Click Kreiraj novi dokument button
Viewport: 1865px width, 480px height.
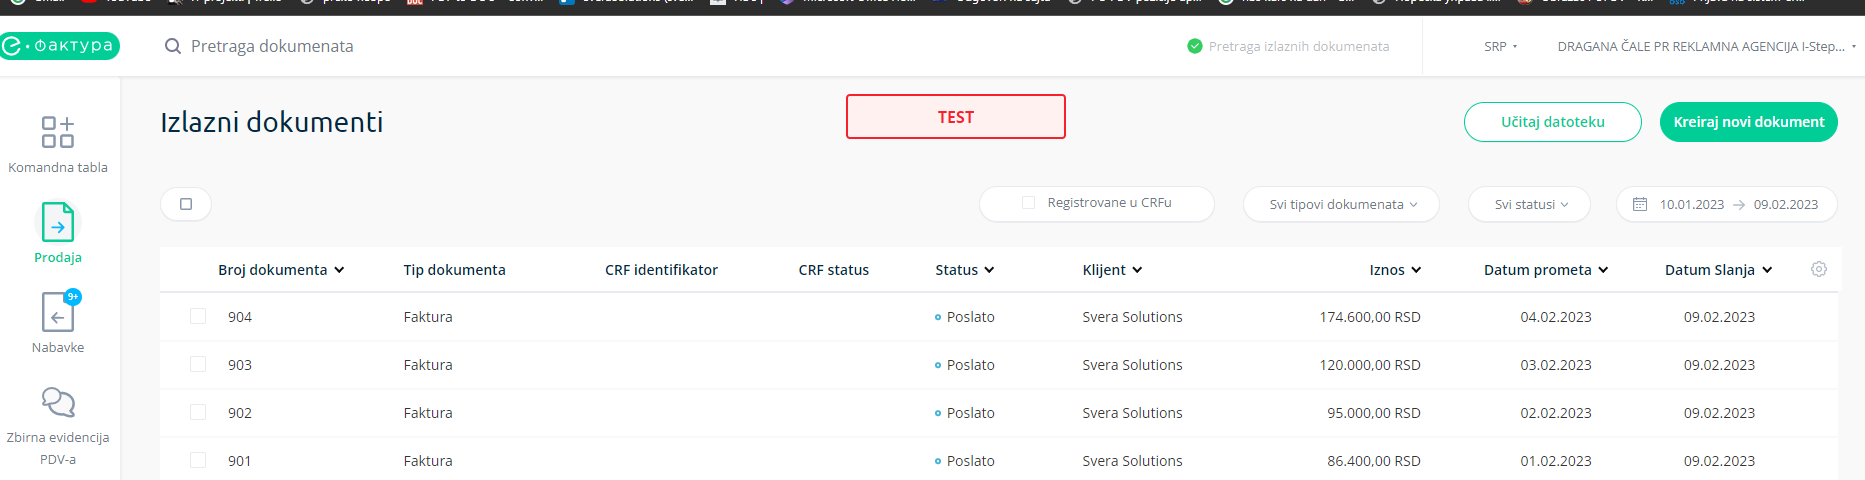tap(1748, 122)
